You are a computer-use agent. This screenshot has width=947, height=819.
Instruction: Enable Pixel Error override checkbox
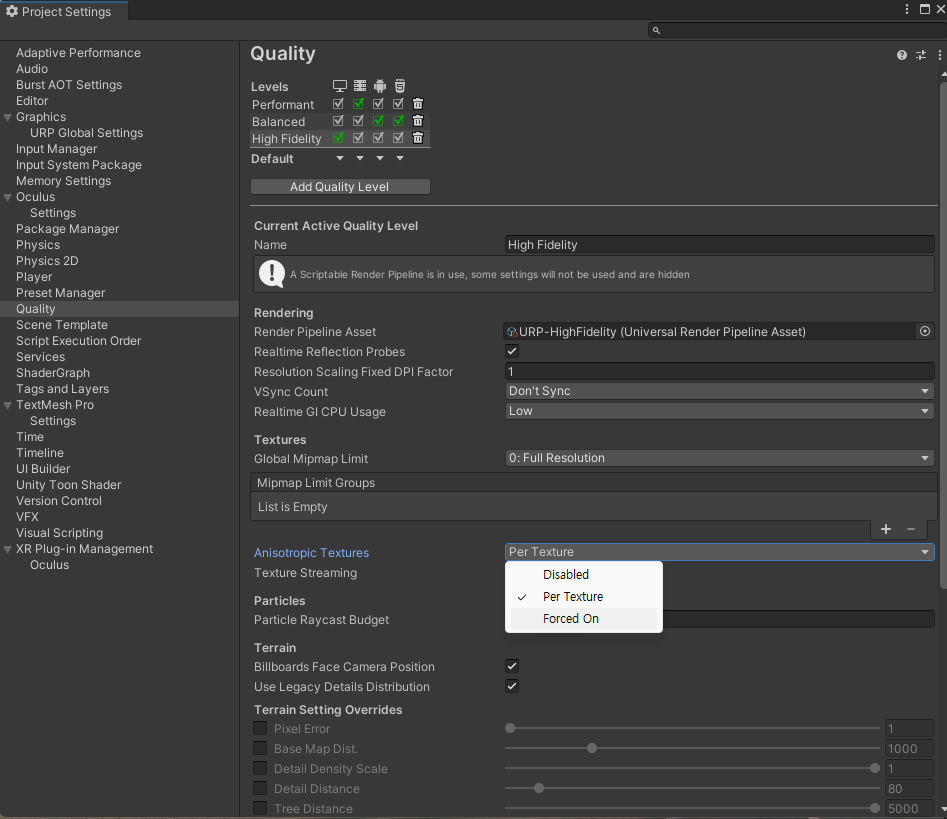(x=260, y=728)
